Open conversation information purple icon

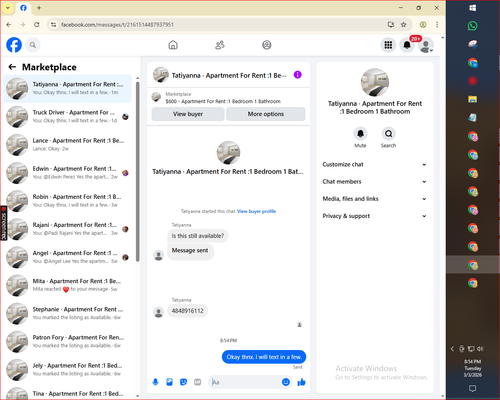(x=298, y=75)
